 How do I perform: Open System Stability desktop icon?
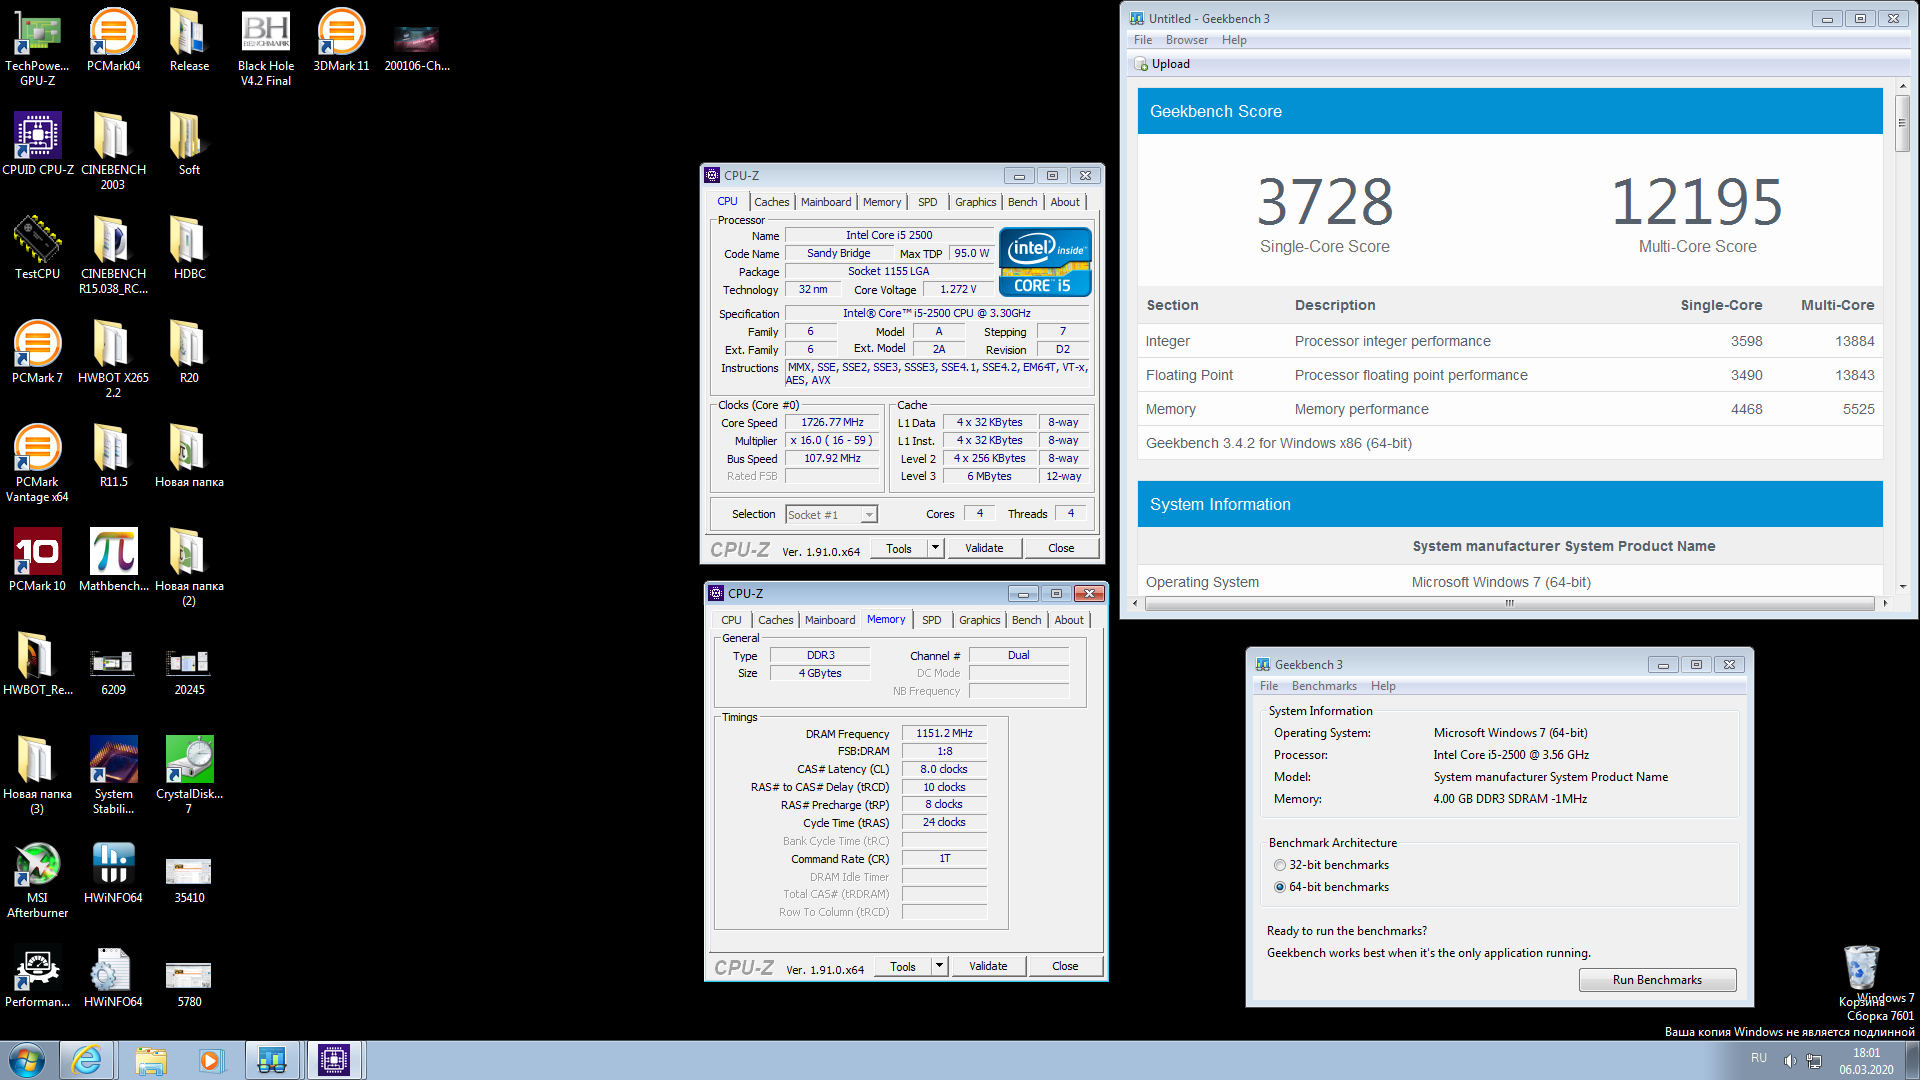pyautogui.click(x=113, y=775)
